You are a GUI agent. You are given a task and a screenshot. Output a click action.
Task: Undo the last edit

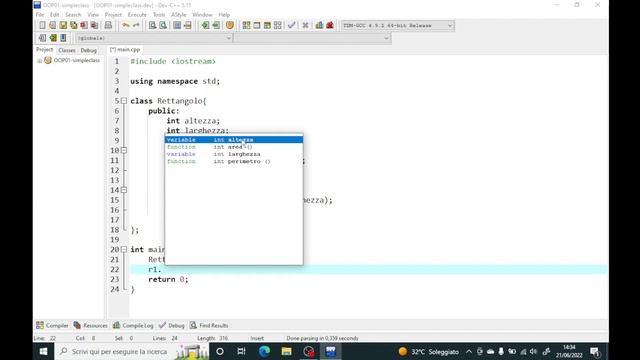pyautogui.click(x=126, y=25)
